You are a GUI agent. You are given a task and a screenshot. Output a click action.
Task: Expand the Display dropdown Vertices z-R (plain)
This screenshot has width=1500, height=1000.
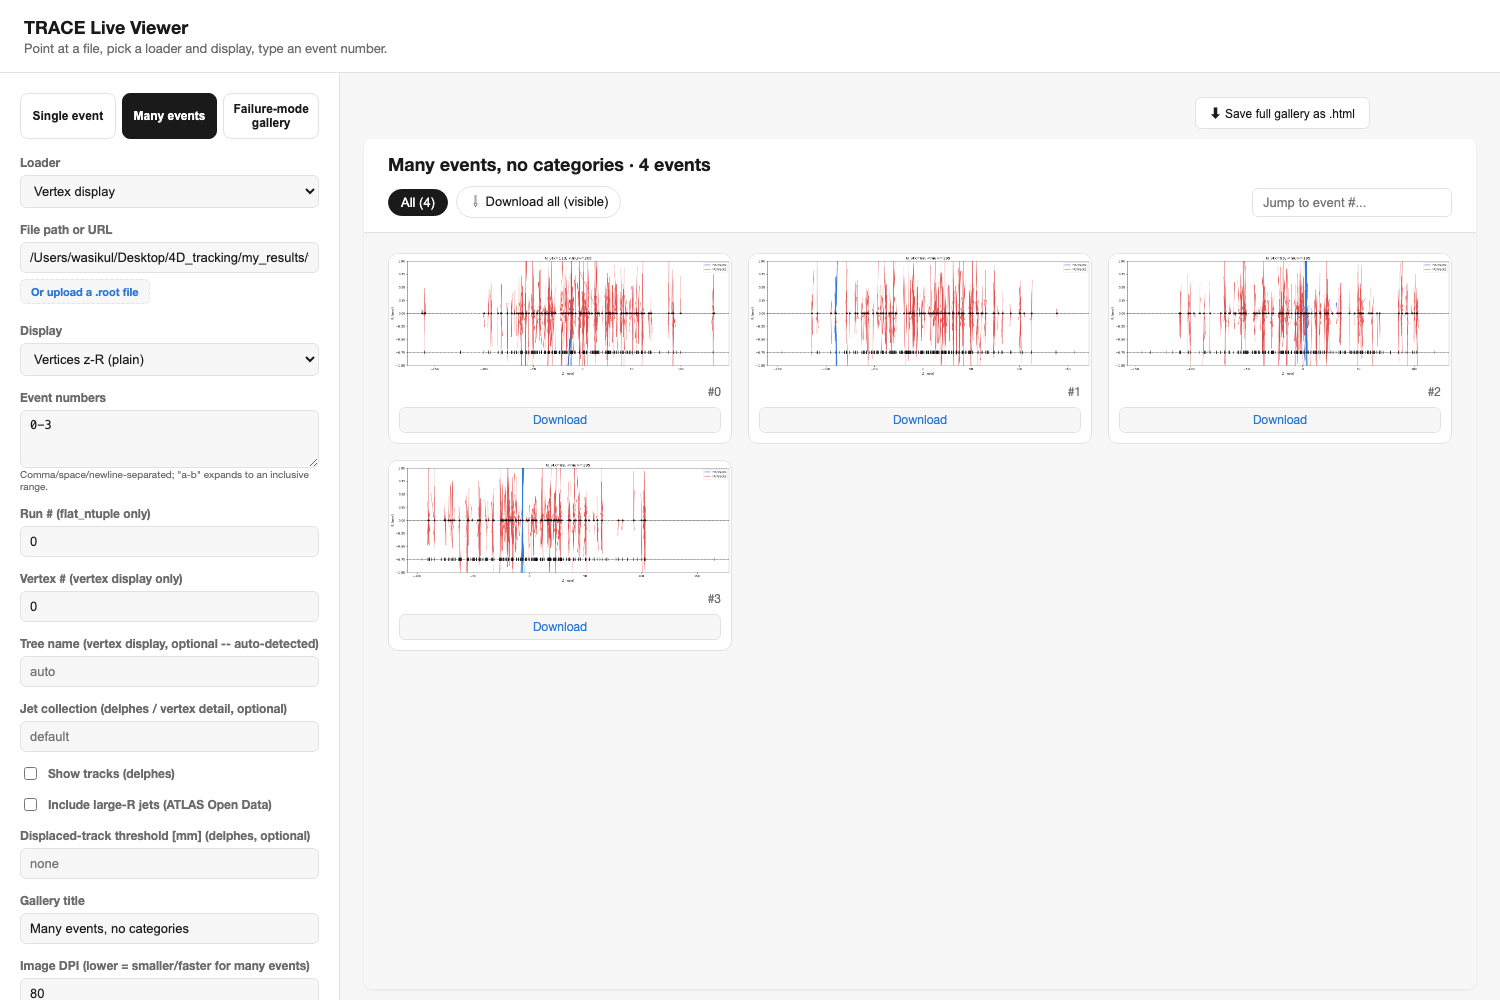(169, 360)
